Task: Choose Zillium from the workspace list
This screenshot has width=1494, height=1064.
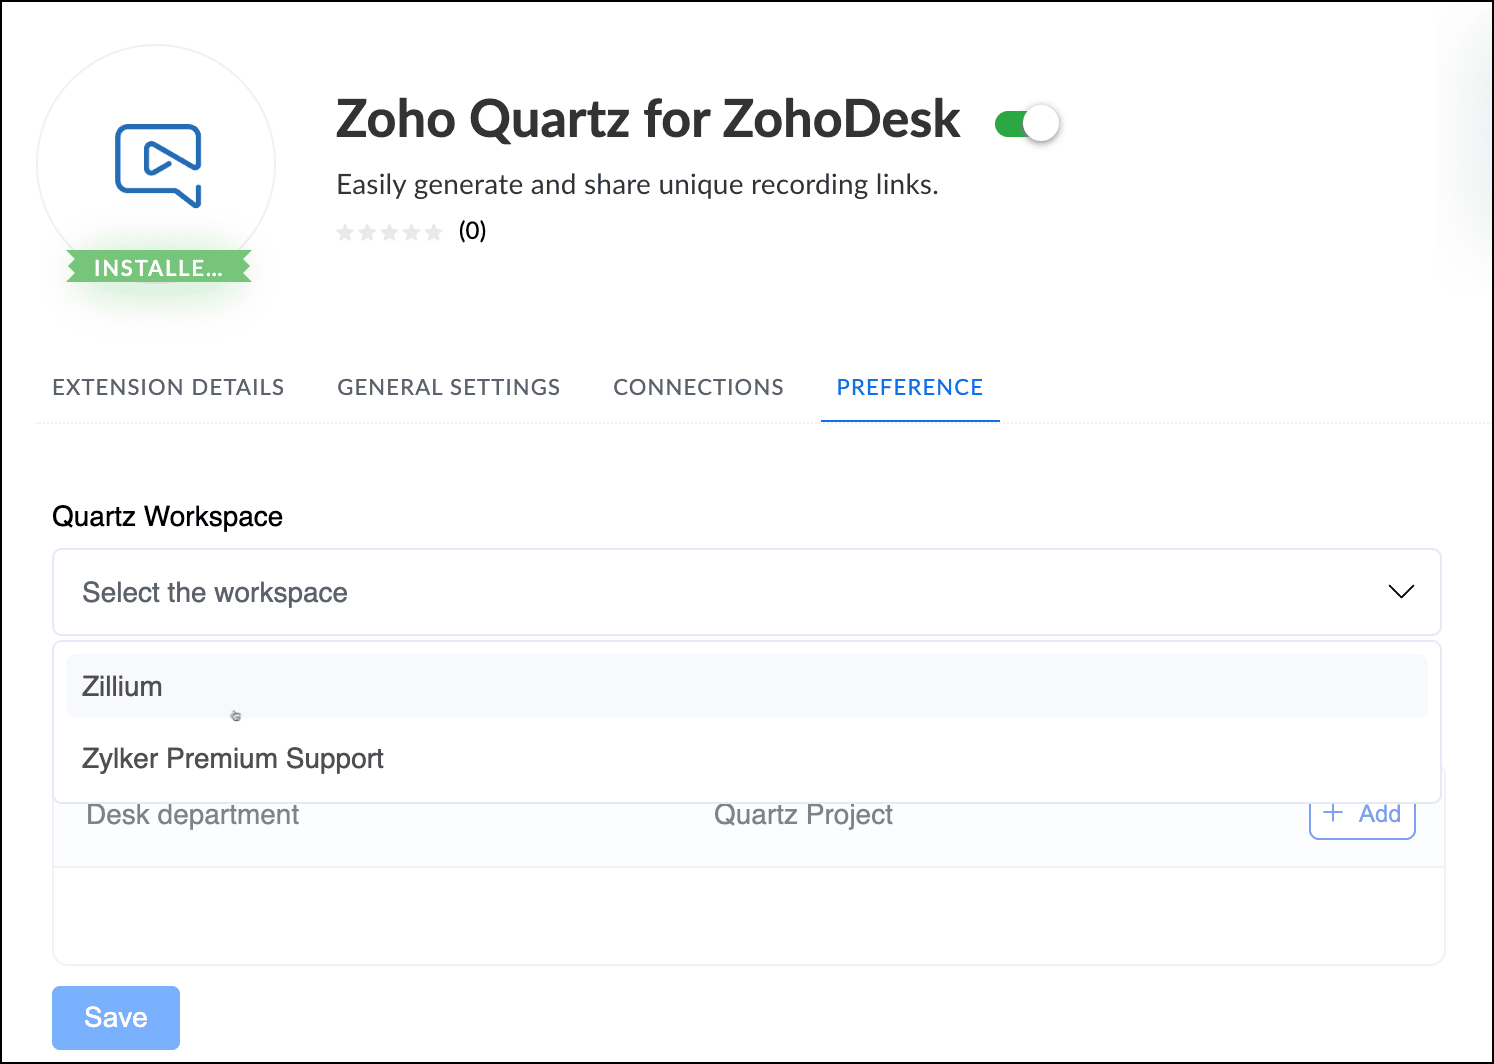Action: pos(122,687)
